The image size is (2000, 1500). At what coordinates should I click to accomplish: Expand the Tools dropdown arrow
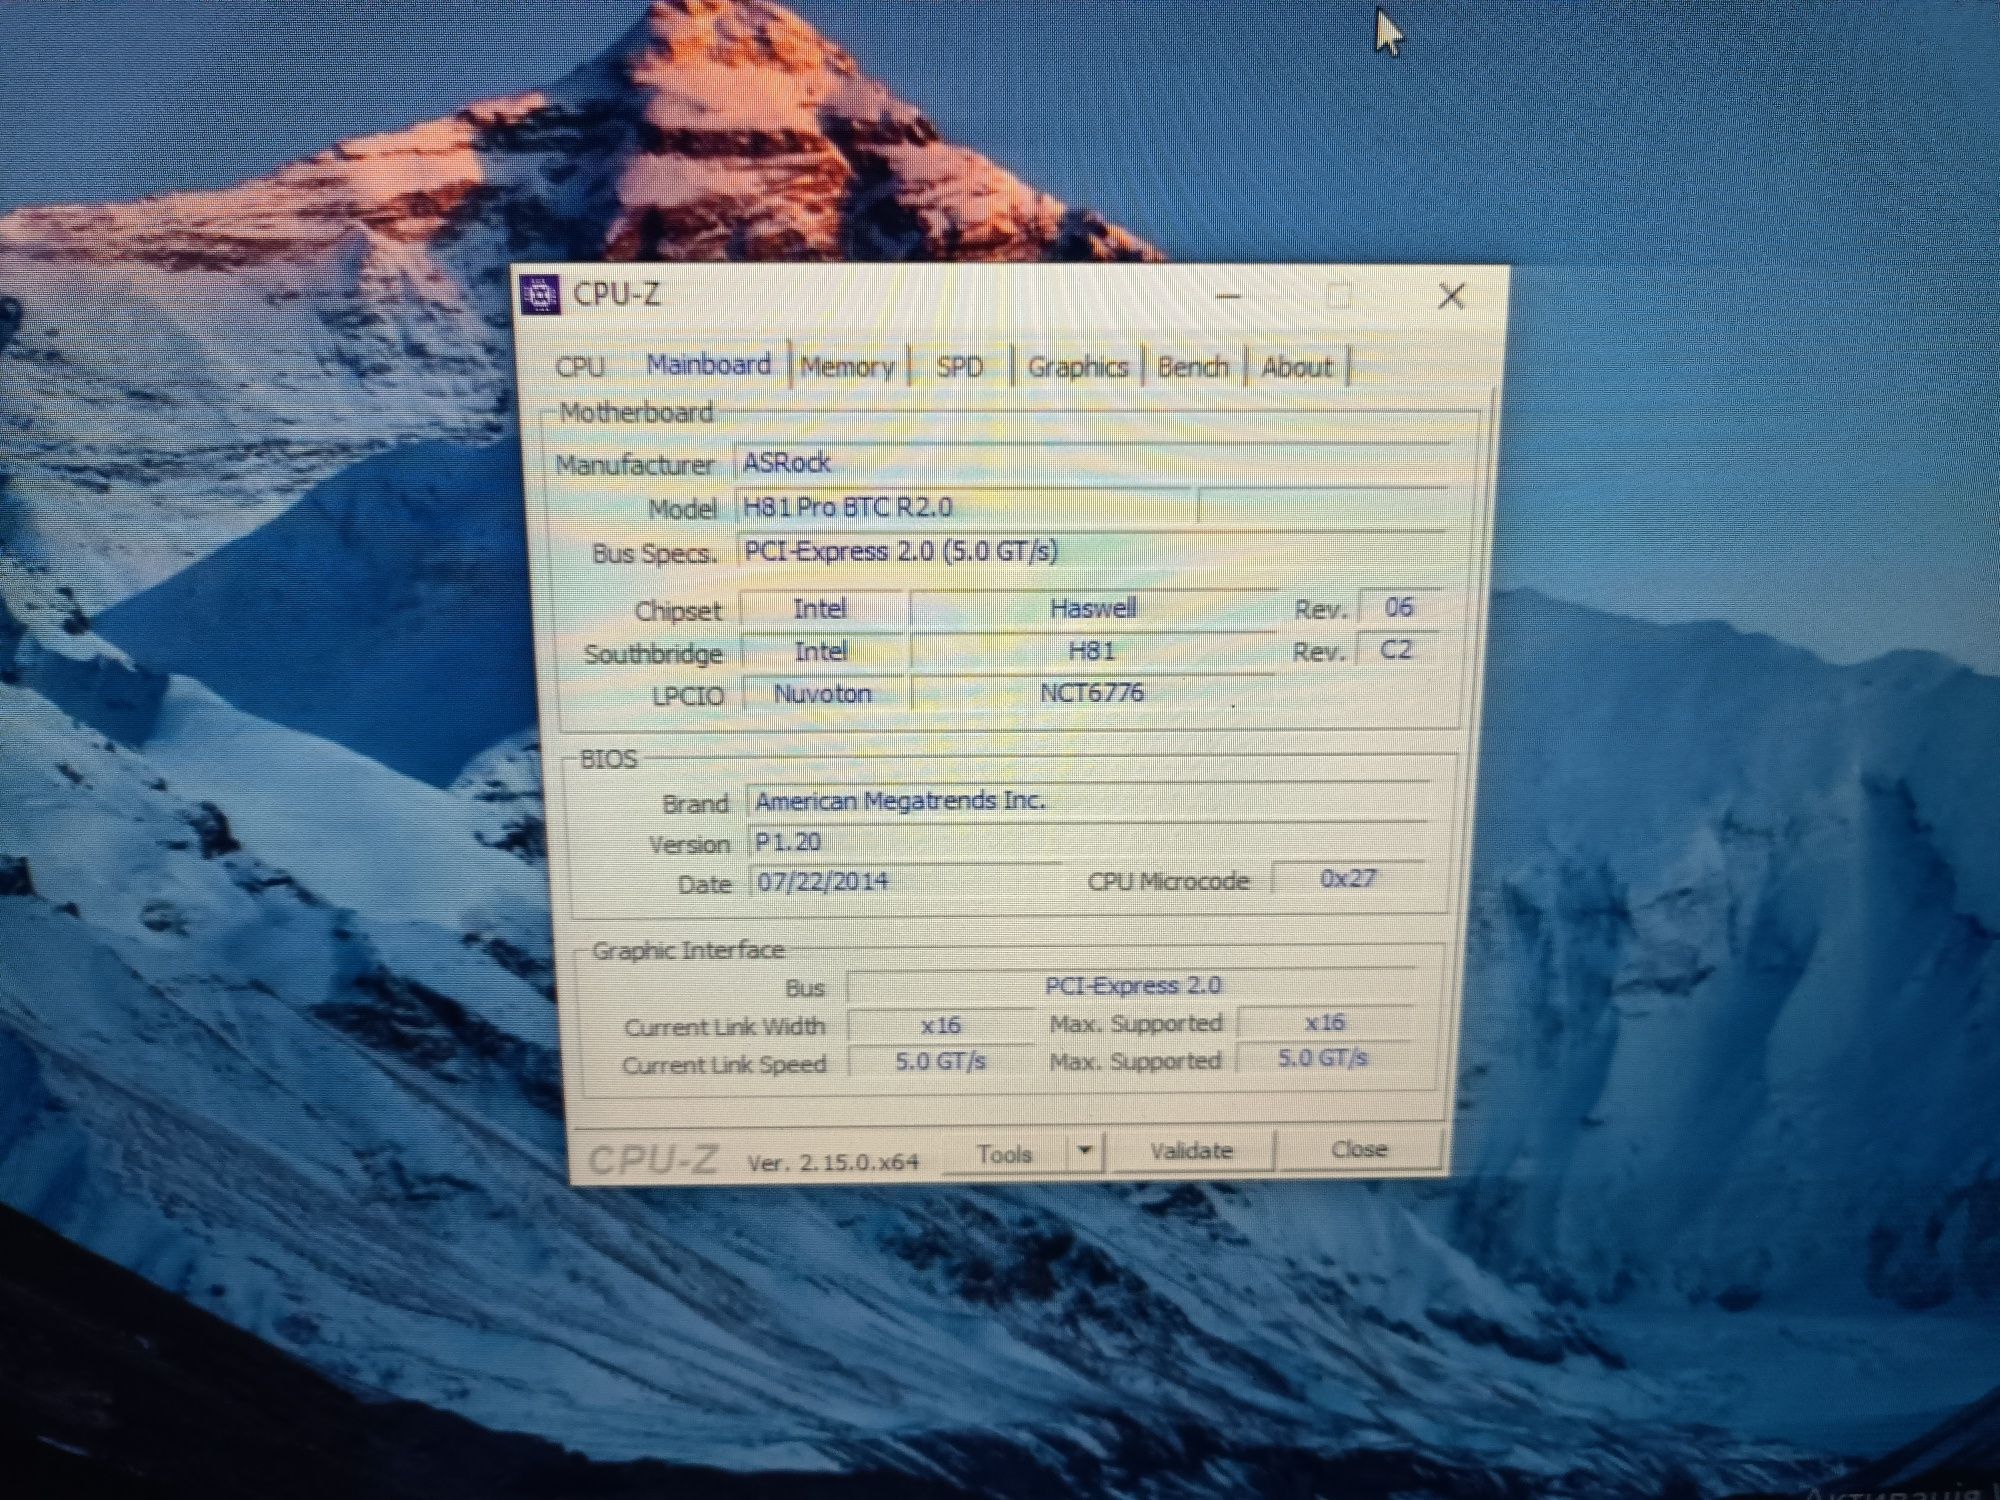pos(1085,1152)
